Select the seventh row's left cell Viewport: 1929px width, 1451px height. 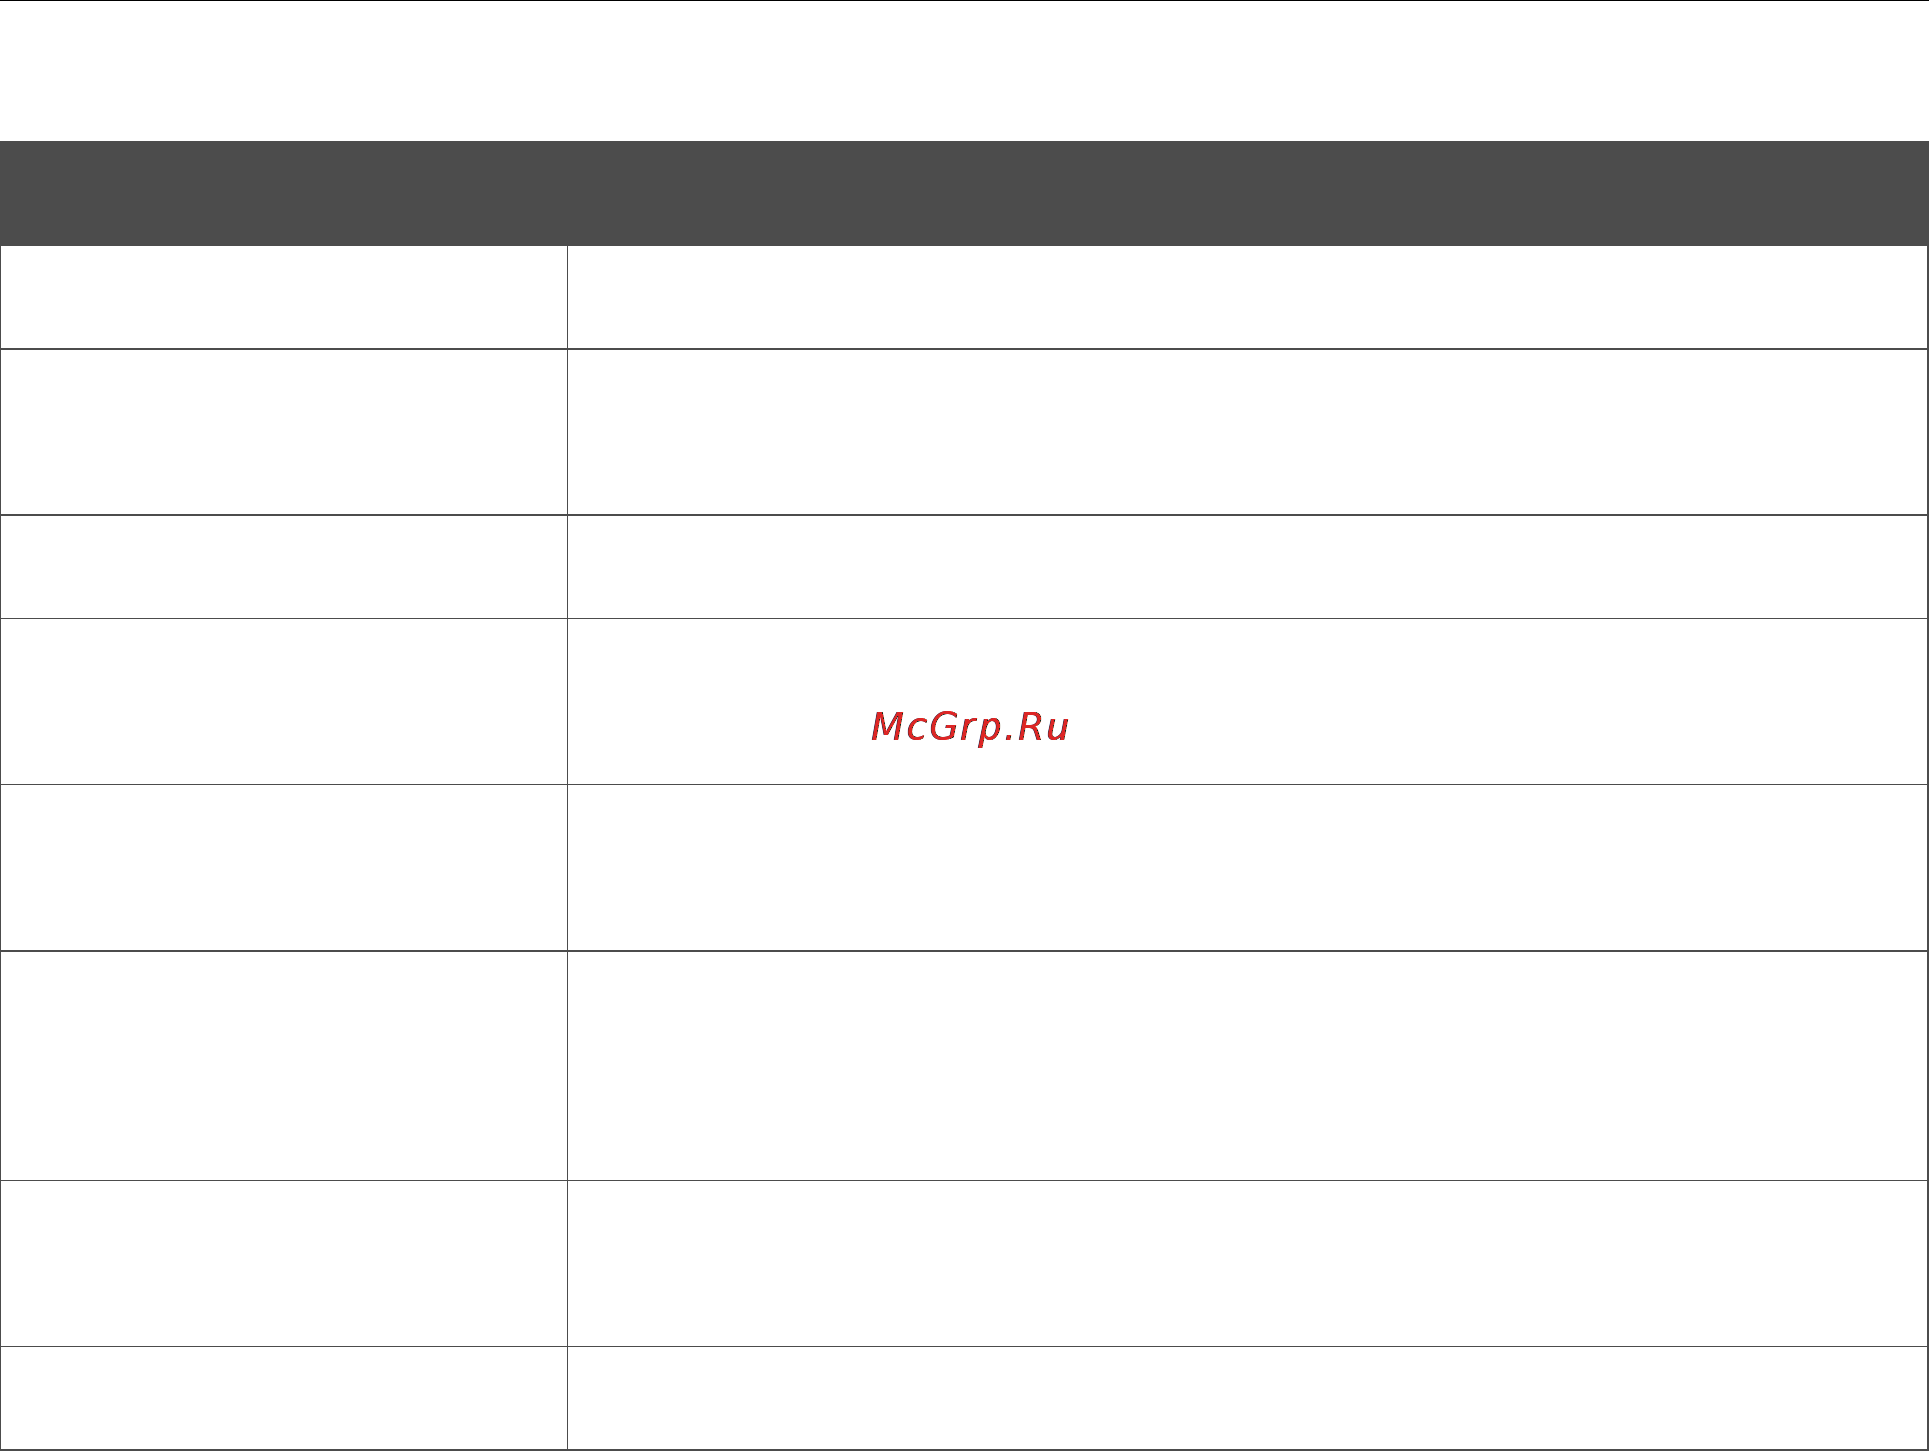coord(283,1264)
